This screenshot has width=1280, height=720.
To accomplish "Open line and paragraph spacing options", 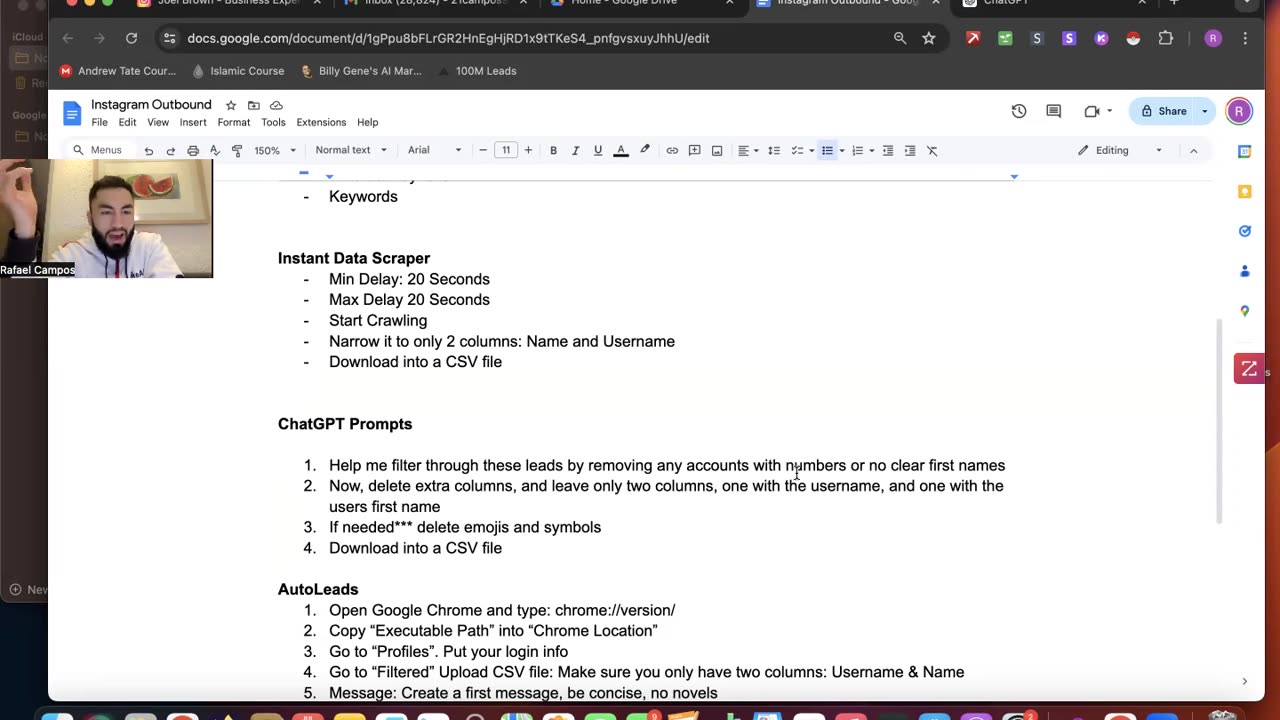I will pyautogui.click(x=774, y=151).
